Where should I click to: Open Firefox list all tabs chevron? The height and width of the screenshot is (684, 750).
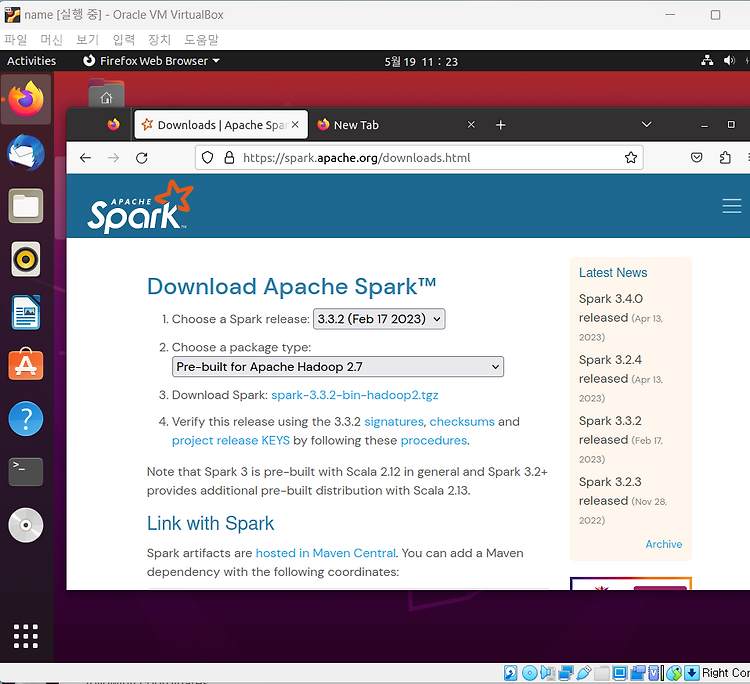pyautogui.click(x=646, y=125)
